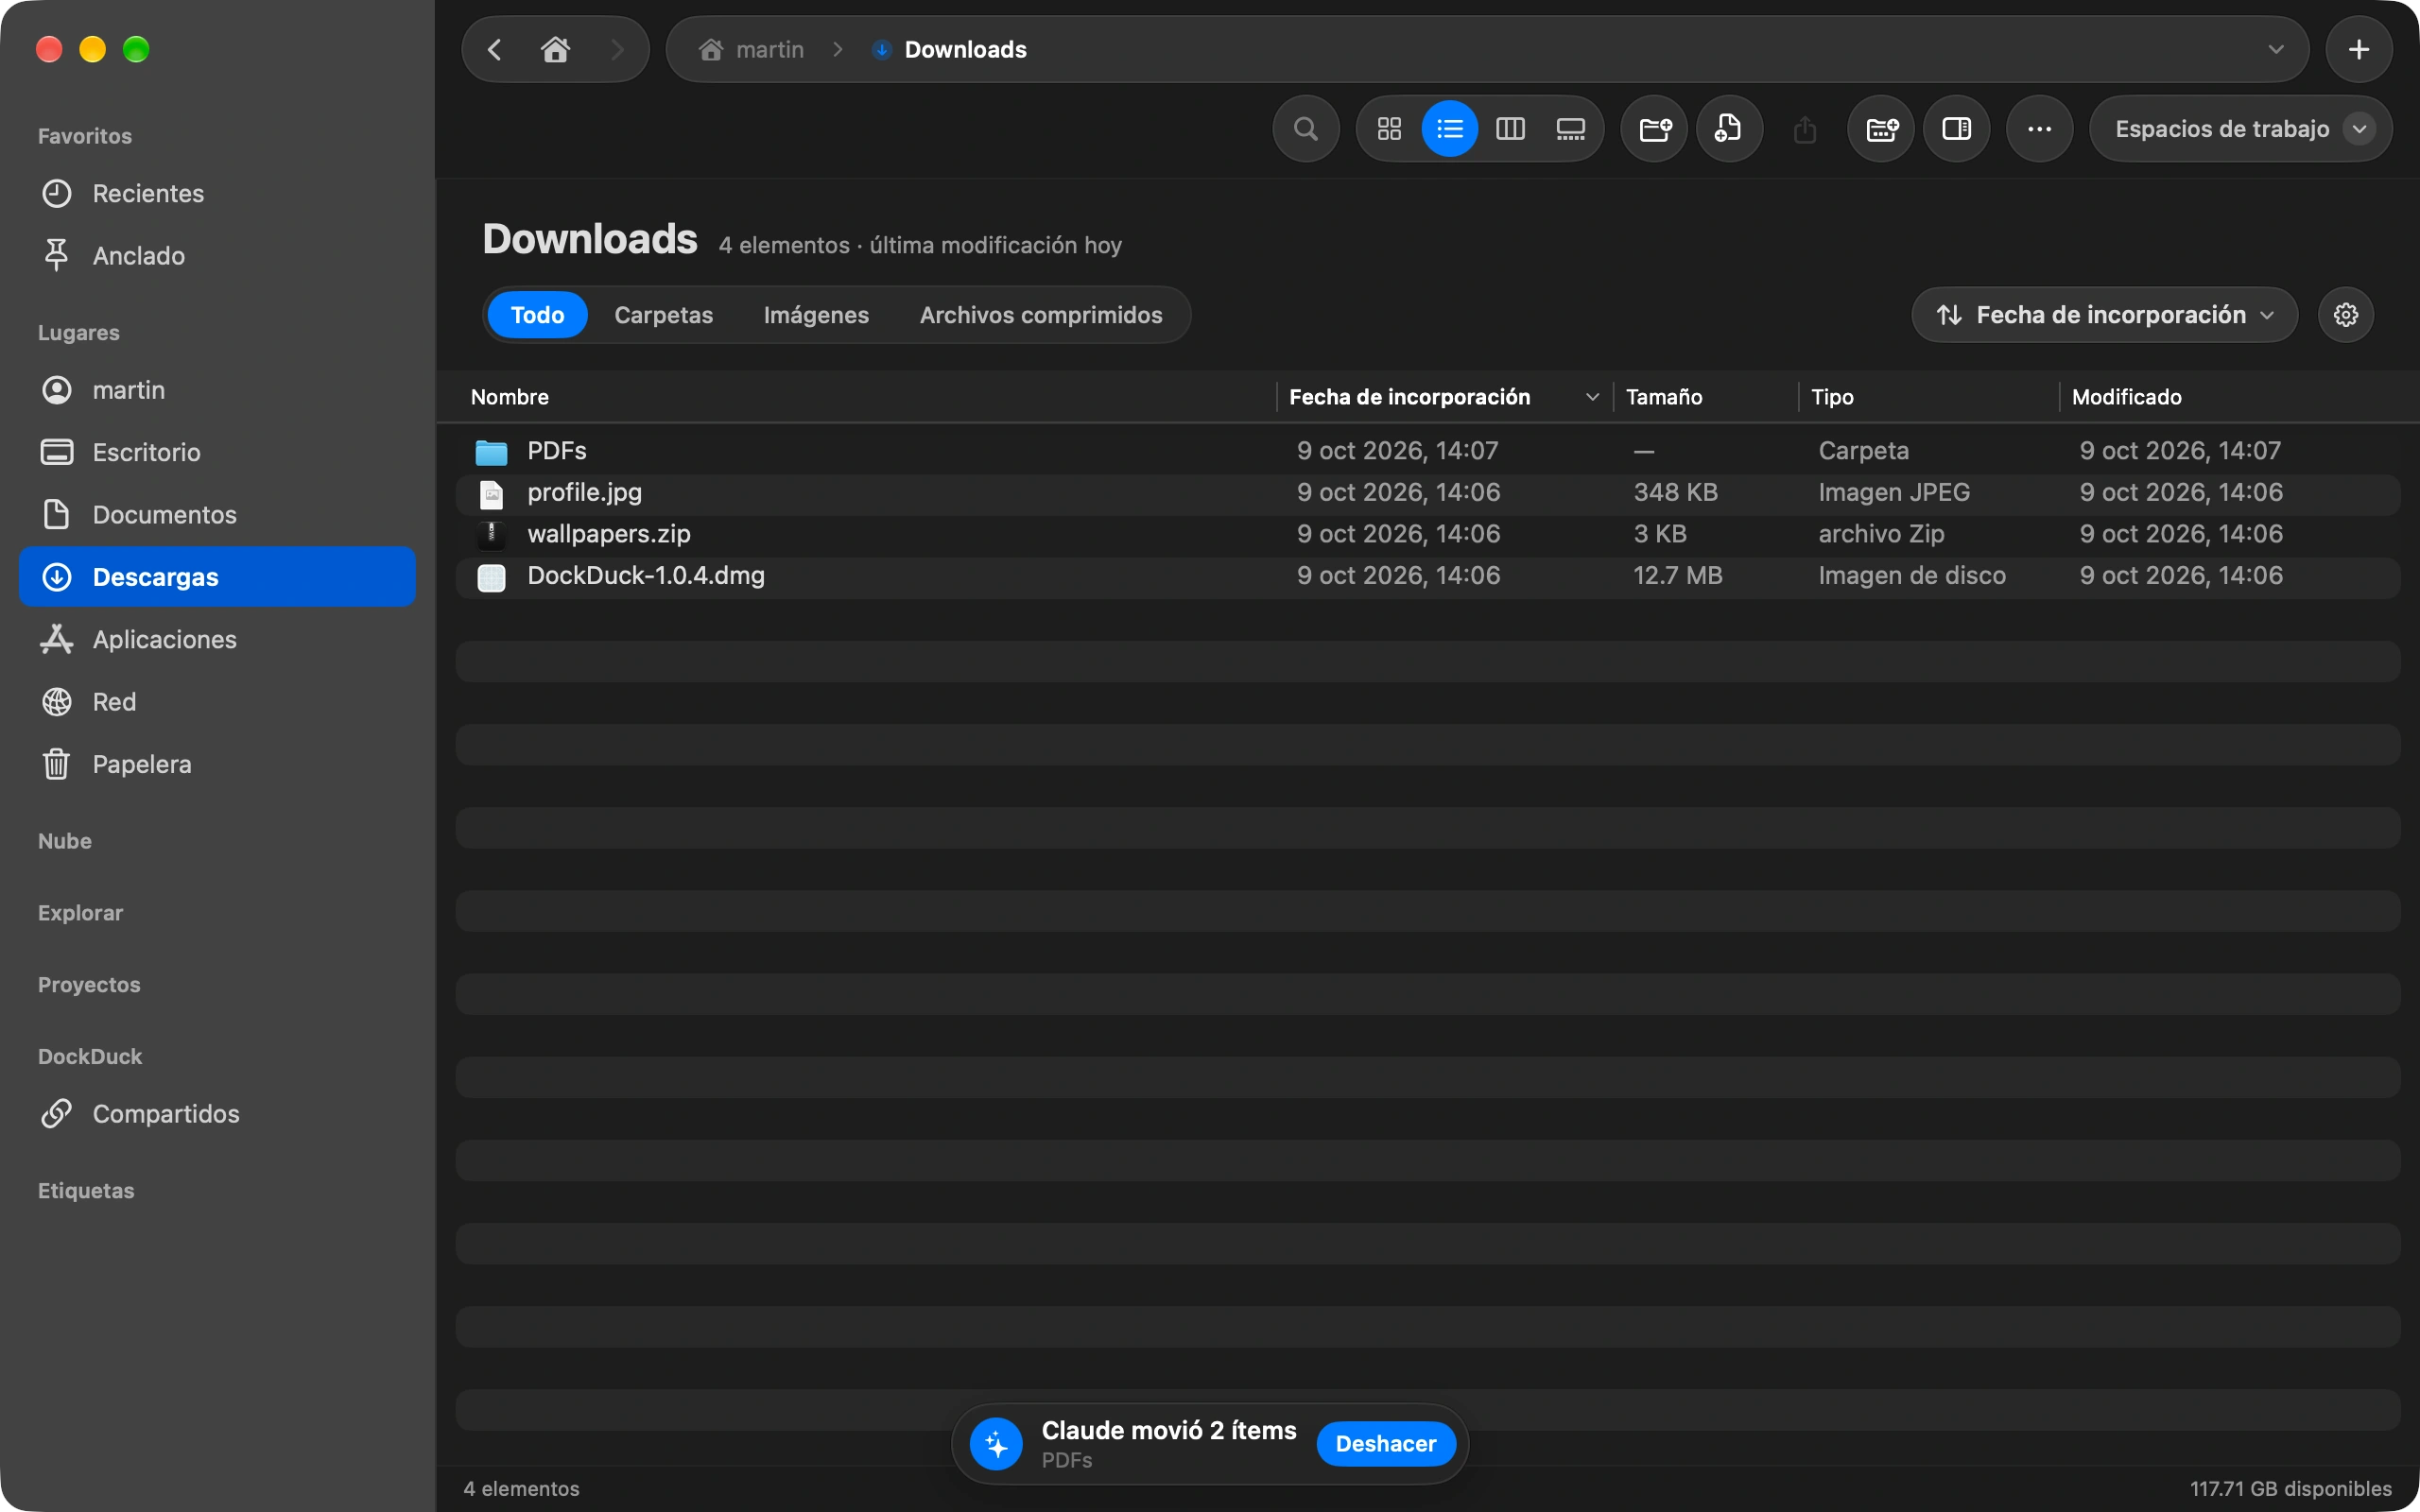Viewport: 2420px width, 1512px height.
Task: Open Red in sidebar
Action: [x=217, y=702]
